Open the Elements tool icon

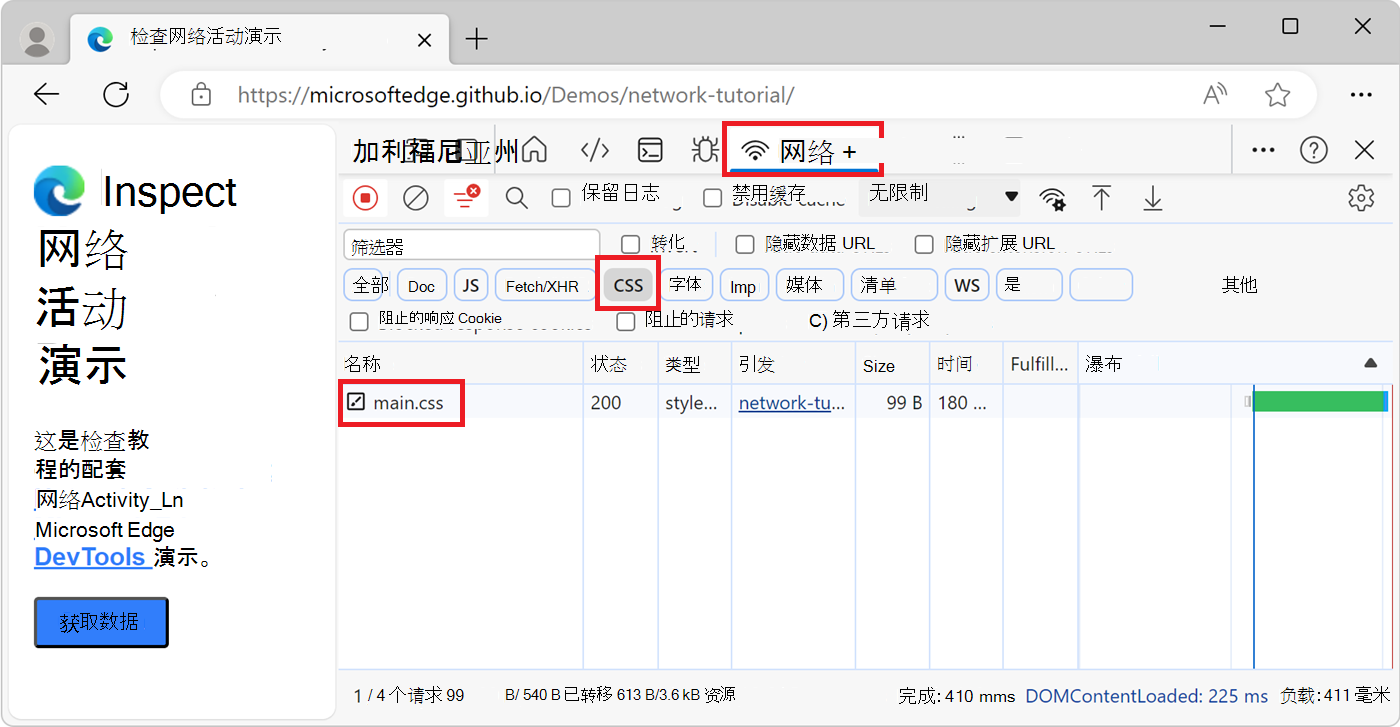[595, 150]
